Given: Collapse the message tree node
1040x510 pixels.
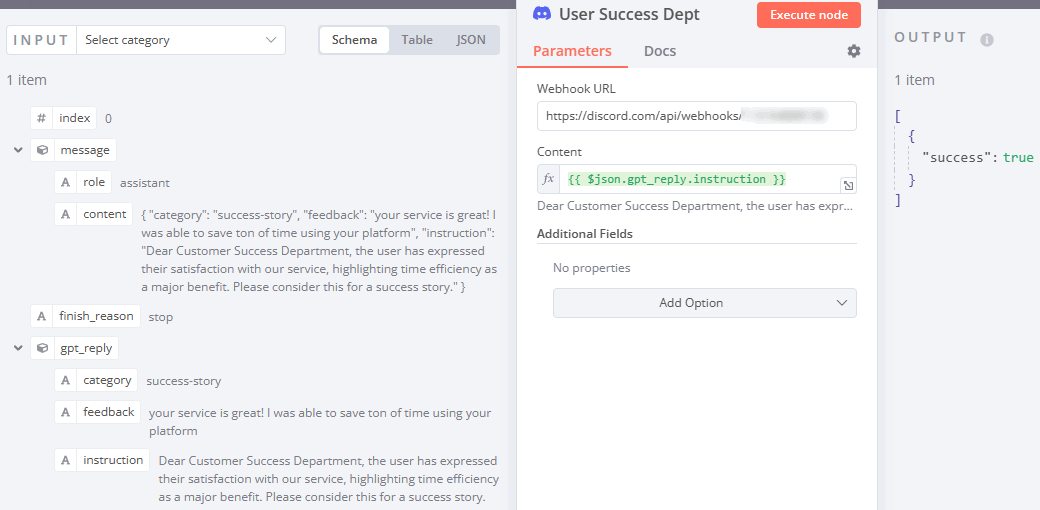Looking at the screenshot, I should coord(18,150).
